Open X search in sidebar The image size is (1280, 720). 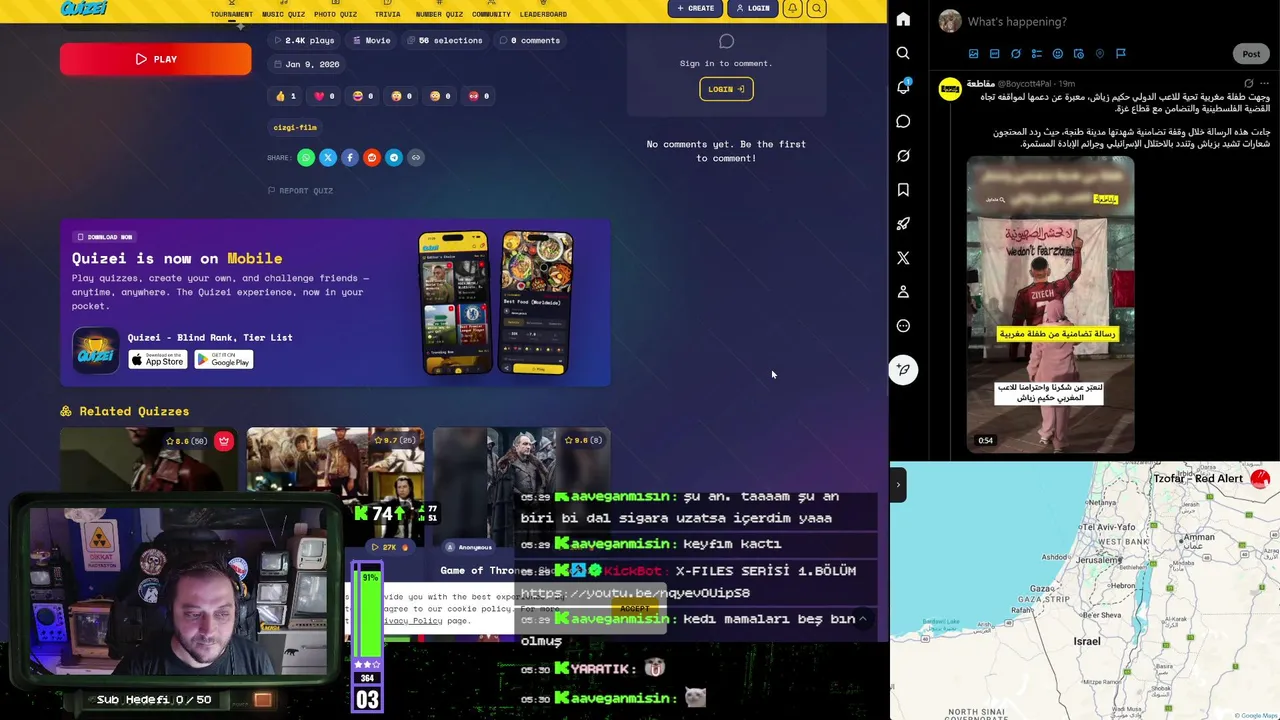[903, 53]
